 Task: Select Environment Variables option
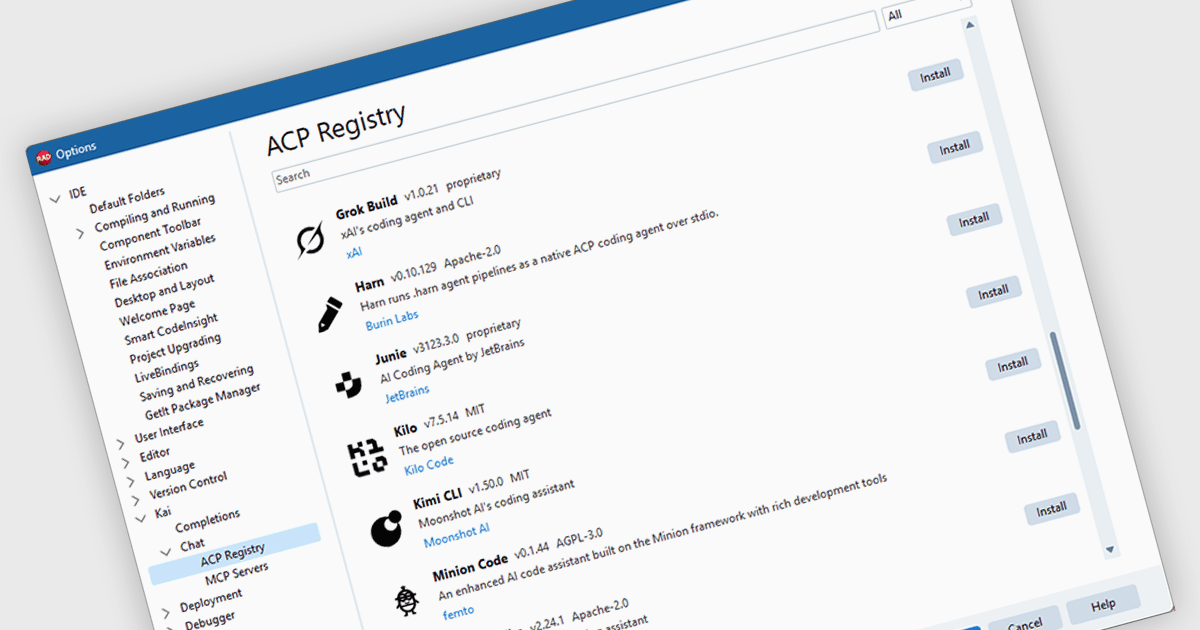(159, 251)
